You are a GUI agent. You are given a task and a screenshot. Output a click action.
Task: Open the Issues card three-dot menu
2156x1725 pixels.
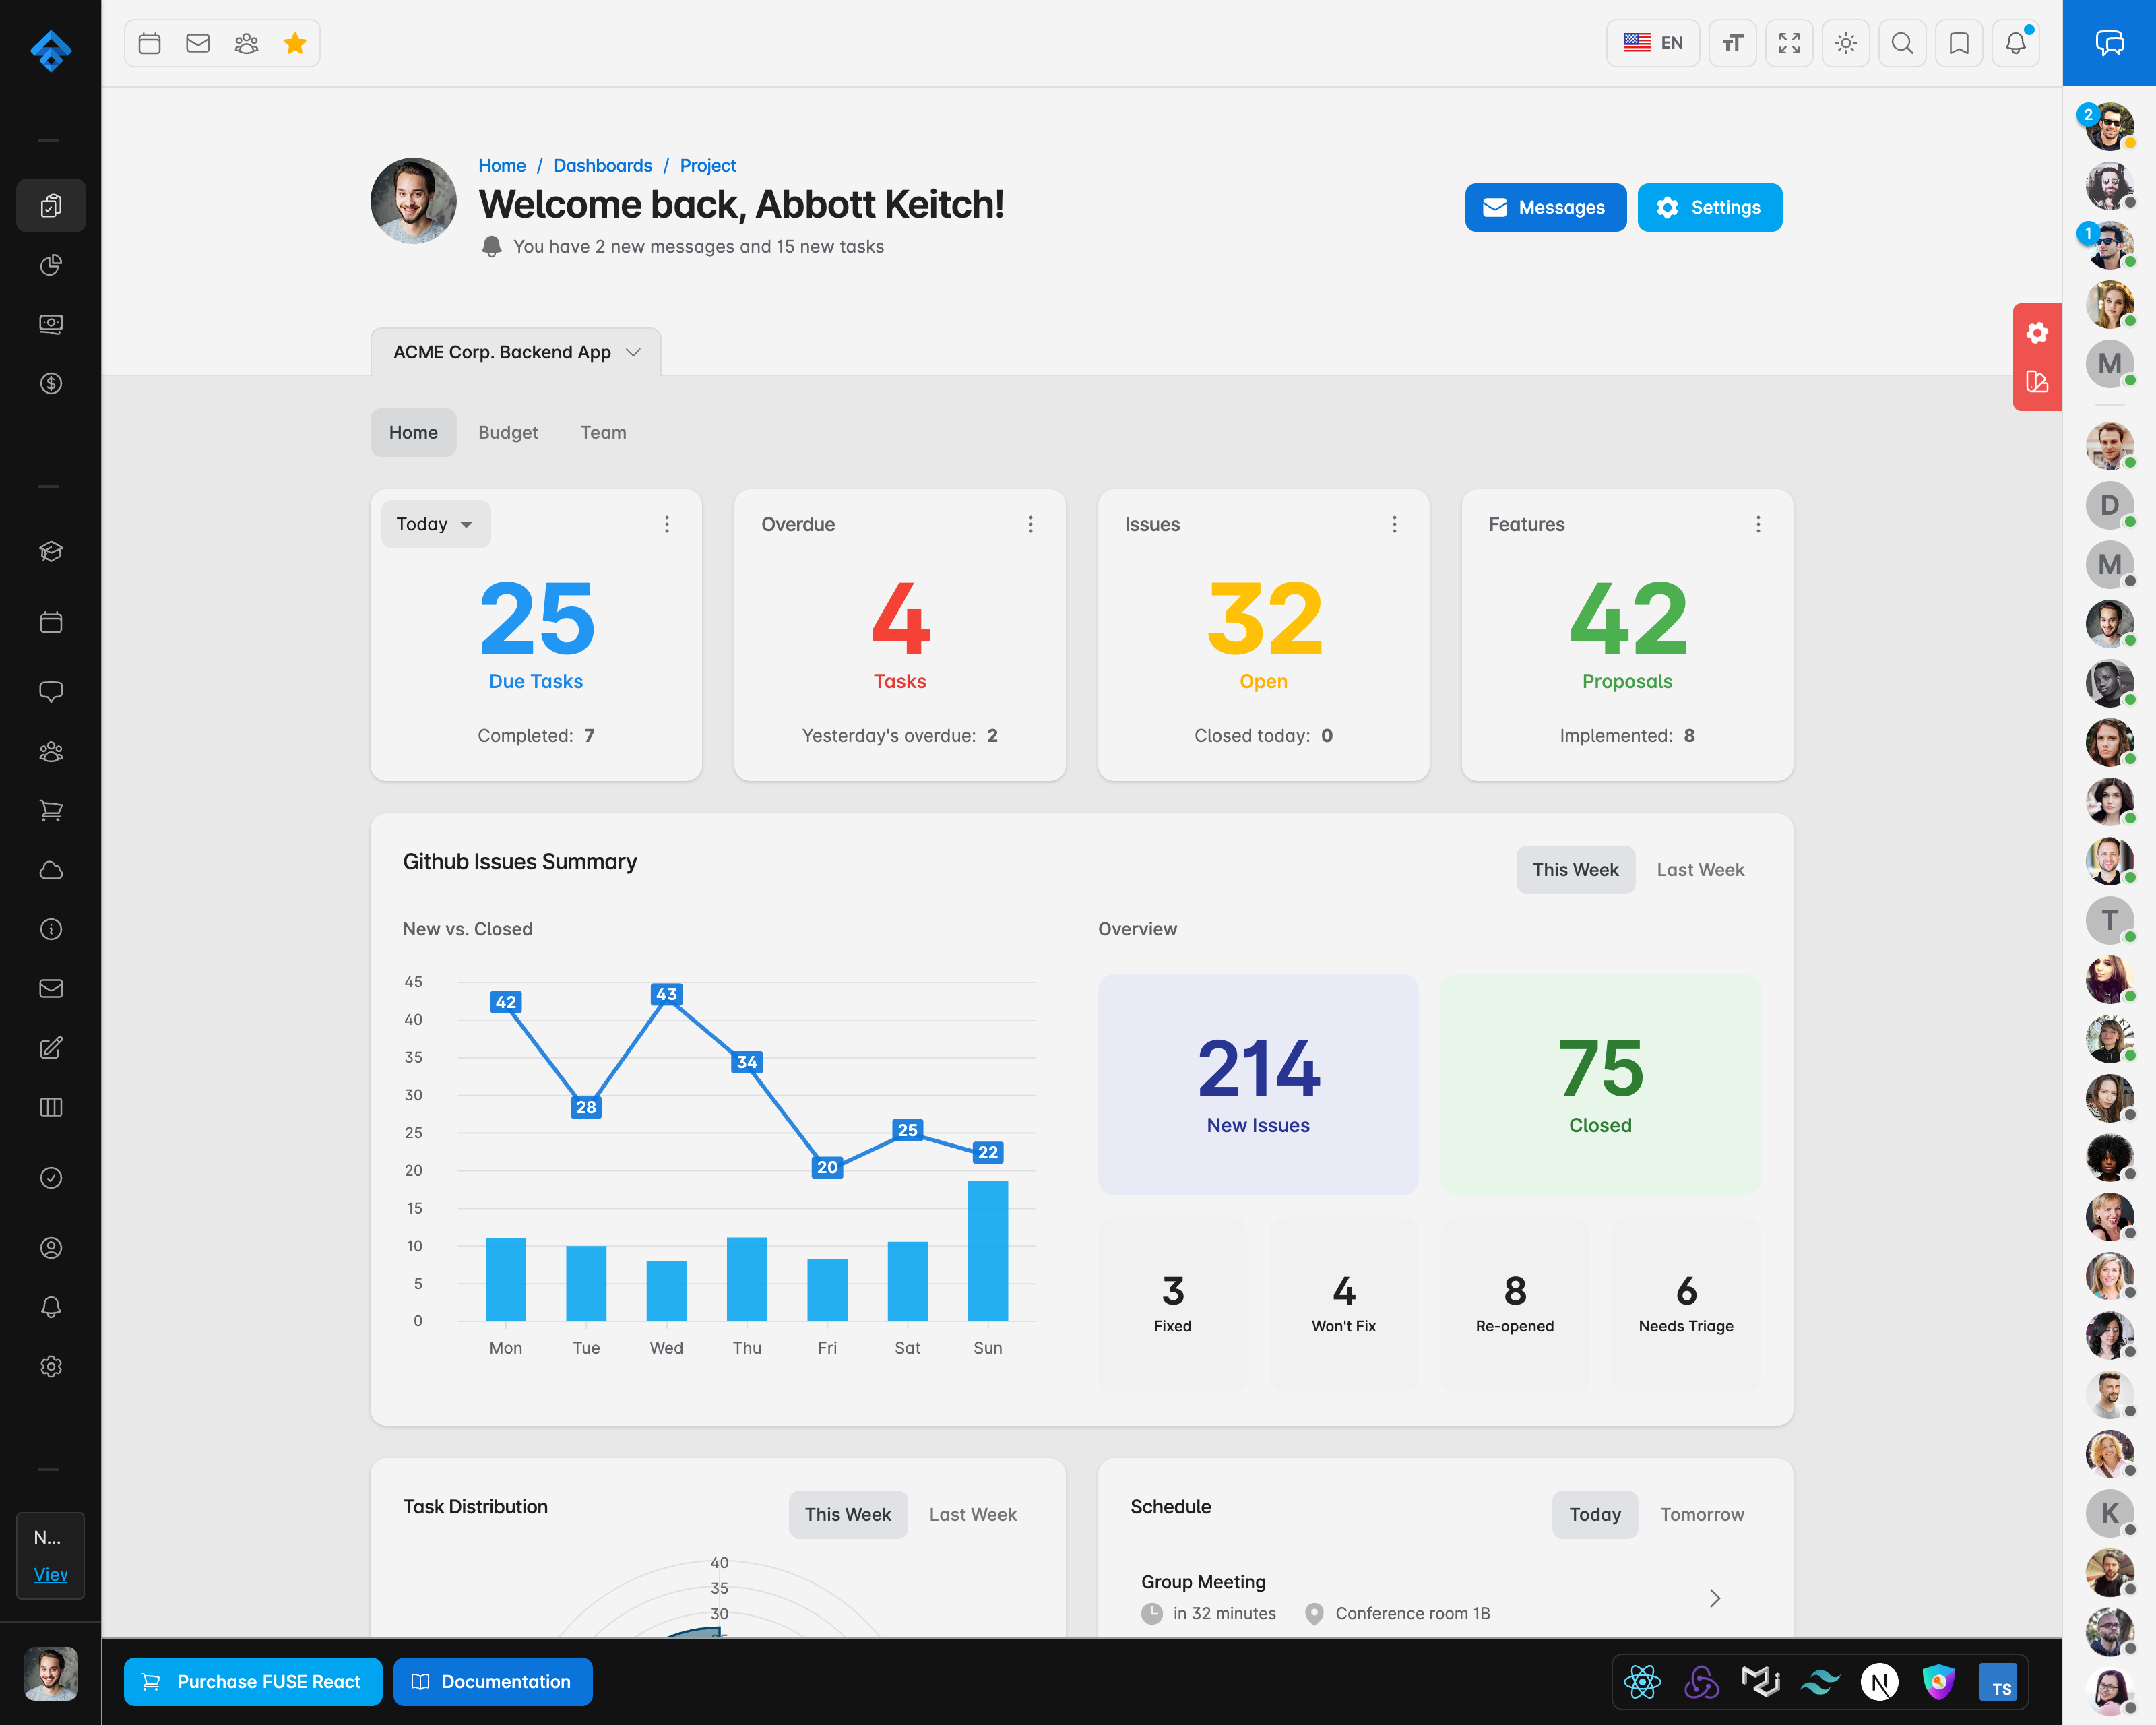1394,524
